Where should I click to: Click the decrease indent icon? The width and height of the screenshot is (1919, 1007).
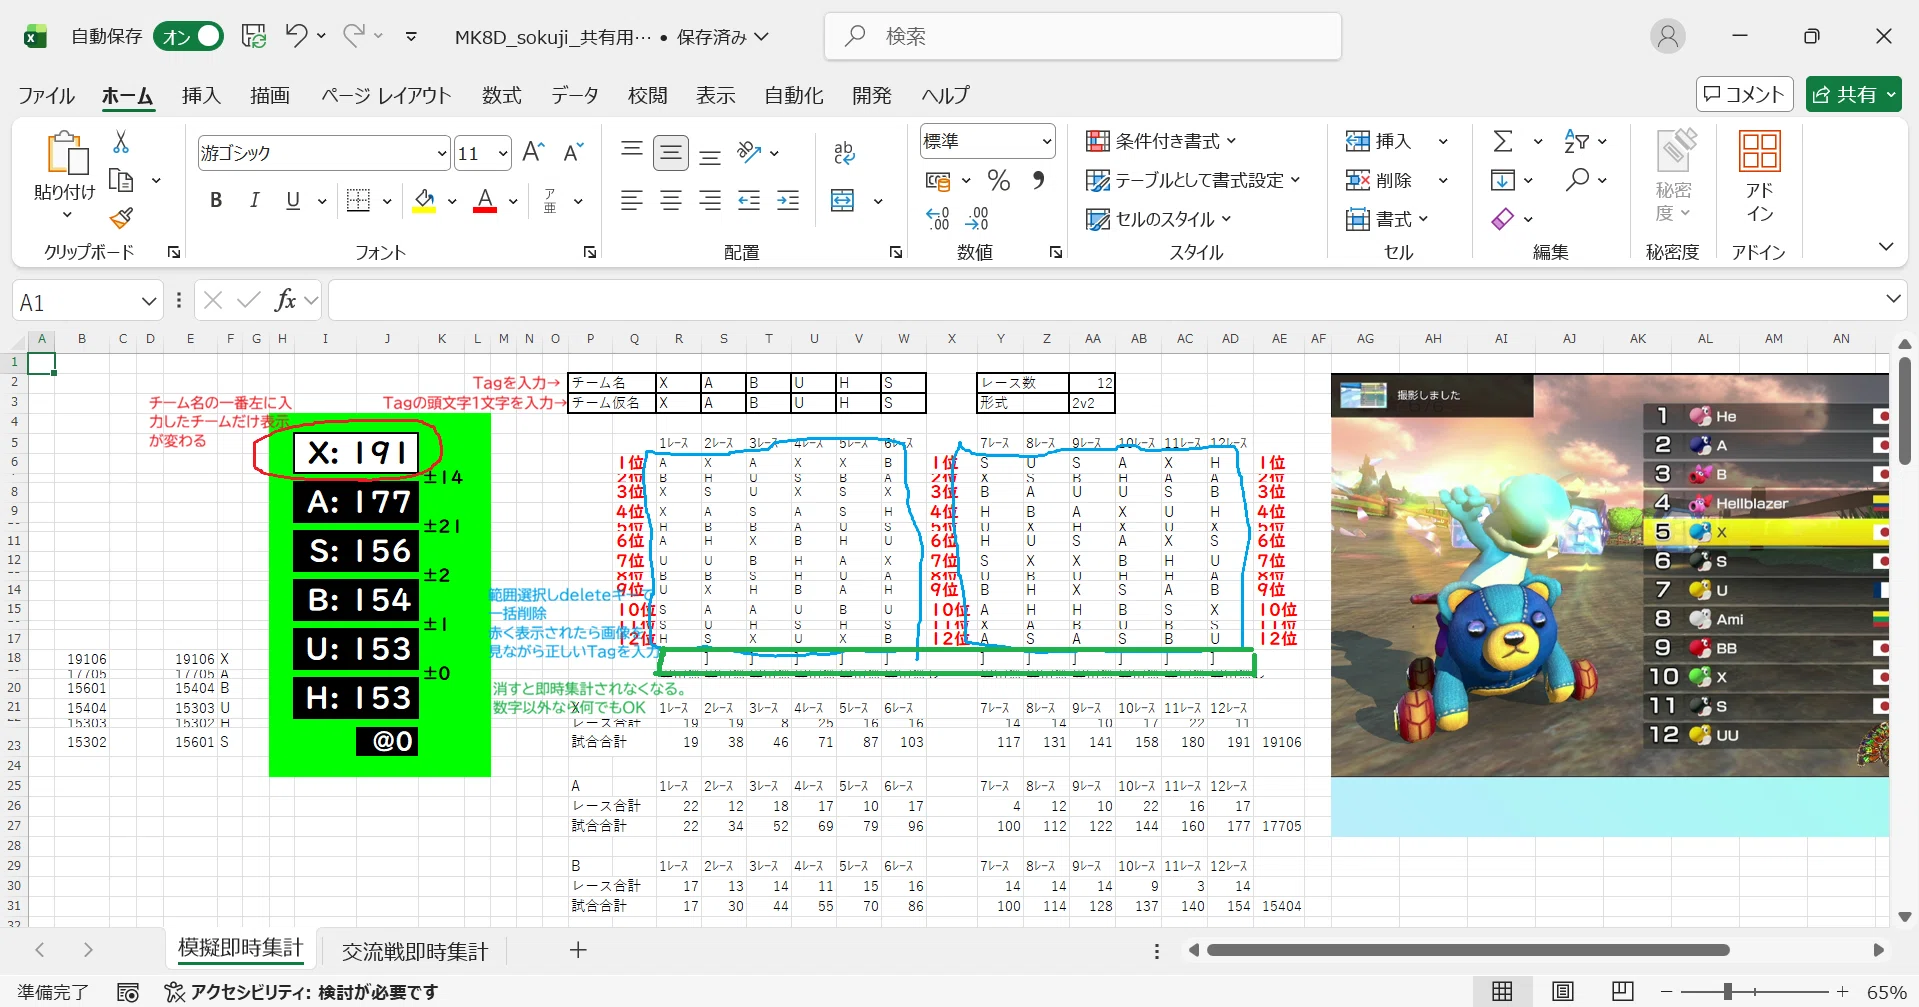749,200
